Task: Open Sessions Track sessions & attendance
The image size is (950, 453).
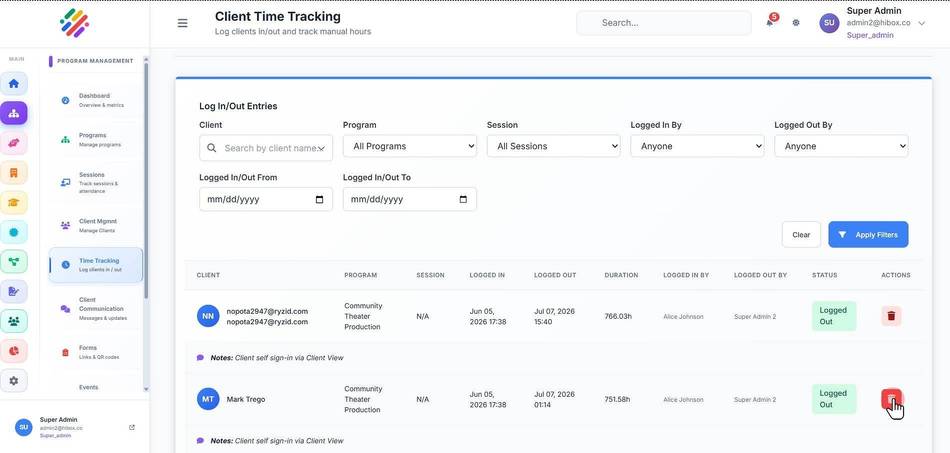Action: tap(96, 182)
